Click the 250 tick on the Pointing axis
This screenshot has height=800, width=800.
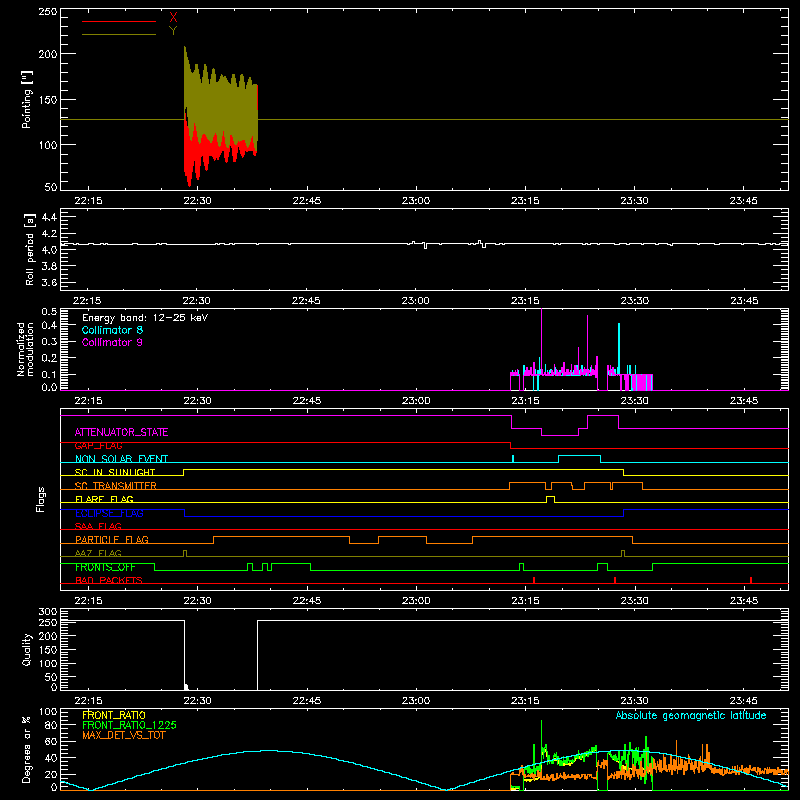tap(48, 12)
